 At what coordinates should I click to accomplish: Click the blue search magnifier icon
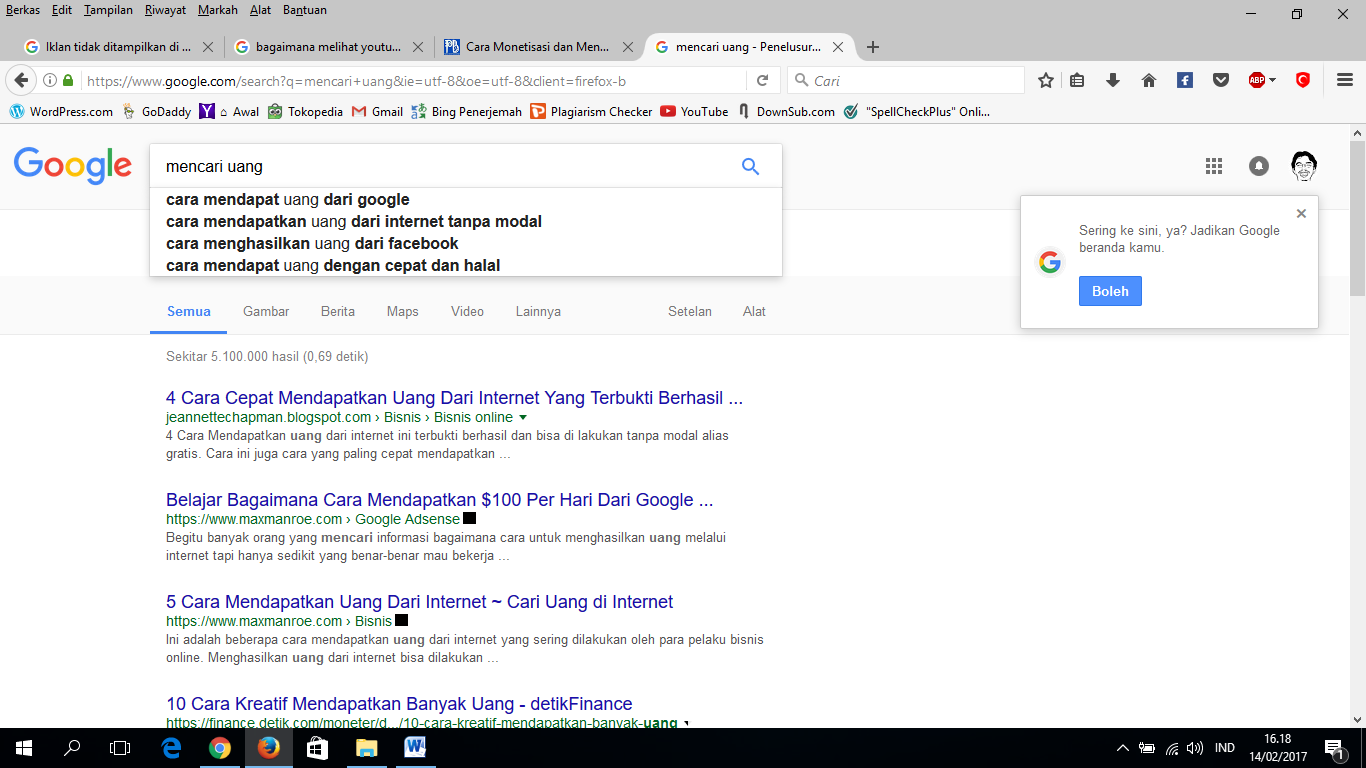[x=749, y=166]
